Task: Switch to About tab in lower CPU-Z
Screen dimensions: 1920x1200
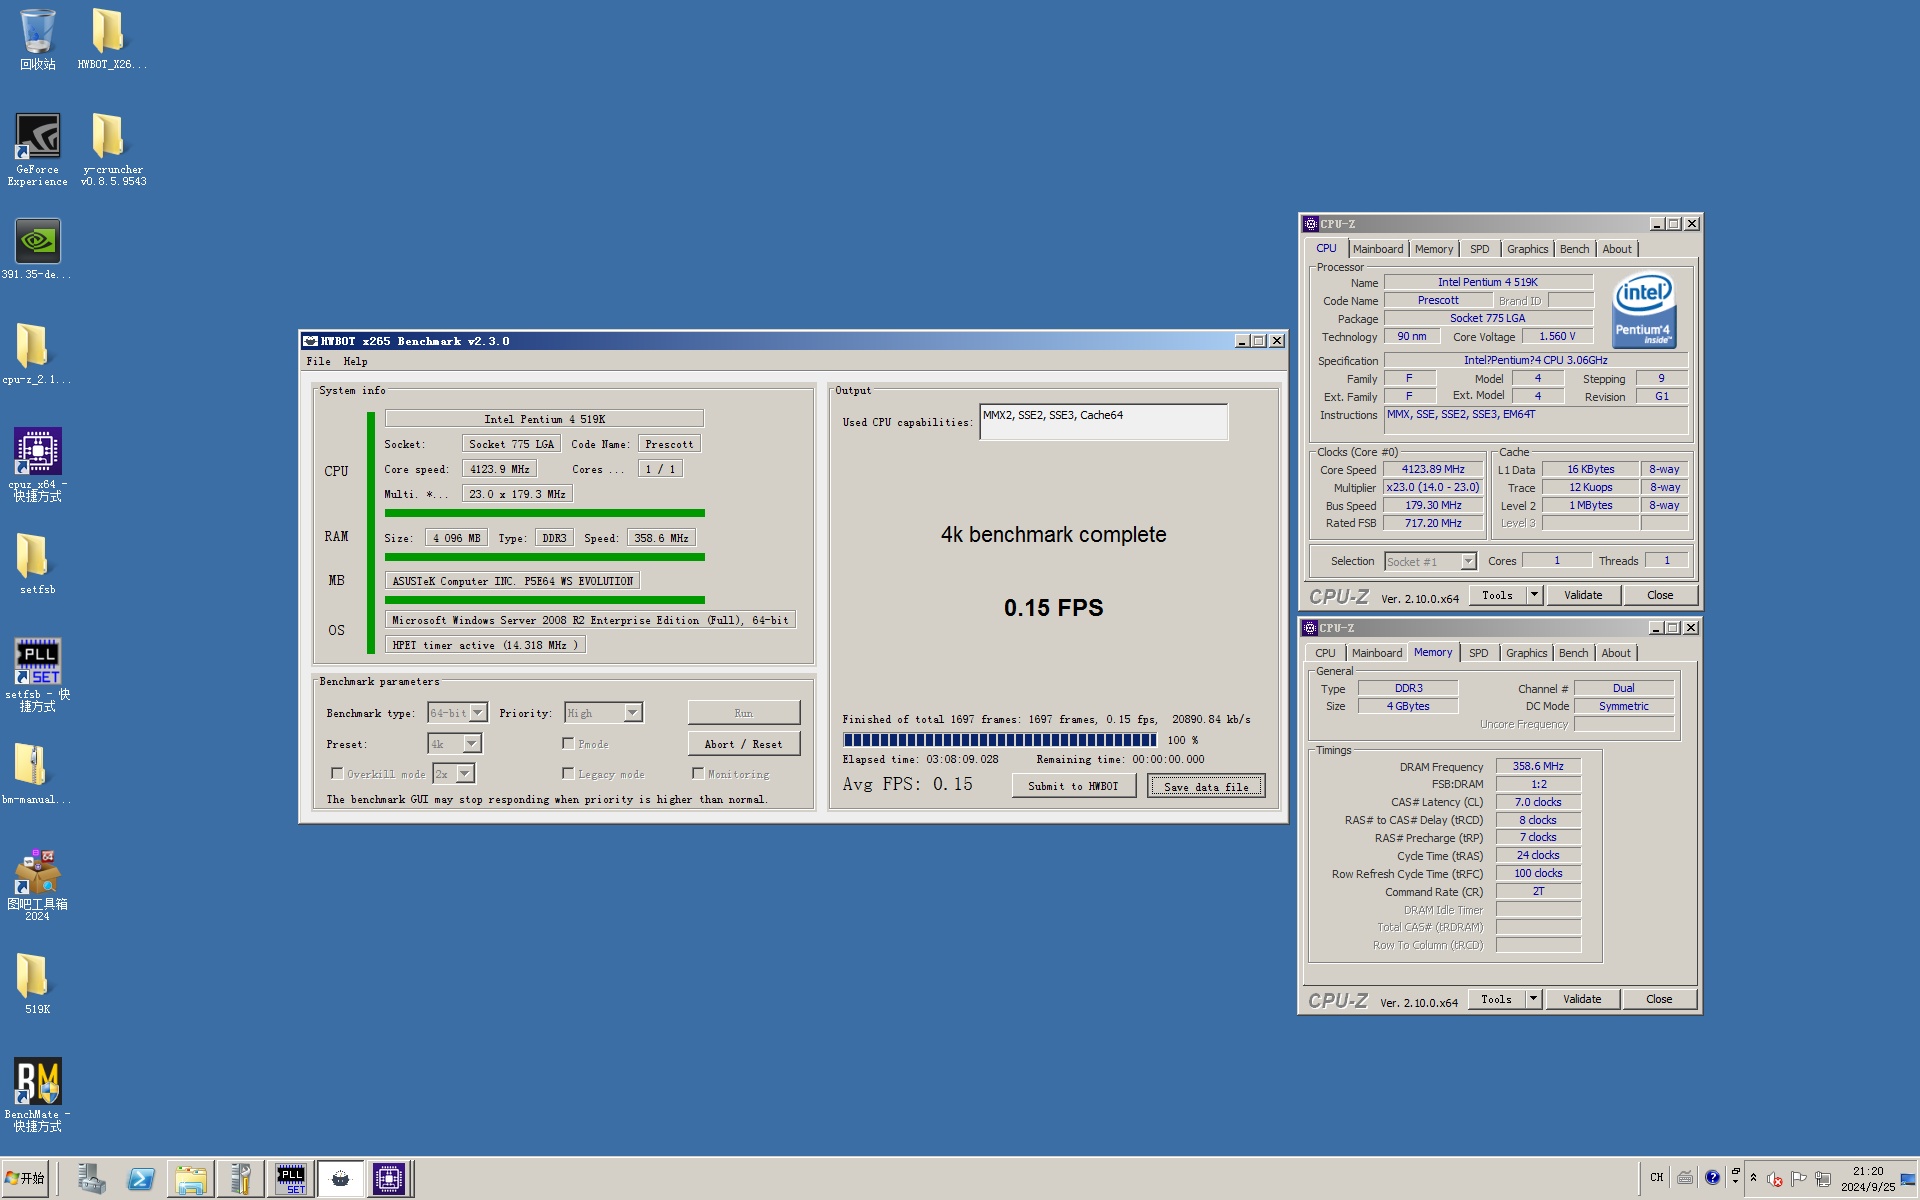Action: (x=1615, y=653)
